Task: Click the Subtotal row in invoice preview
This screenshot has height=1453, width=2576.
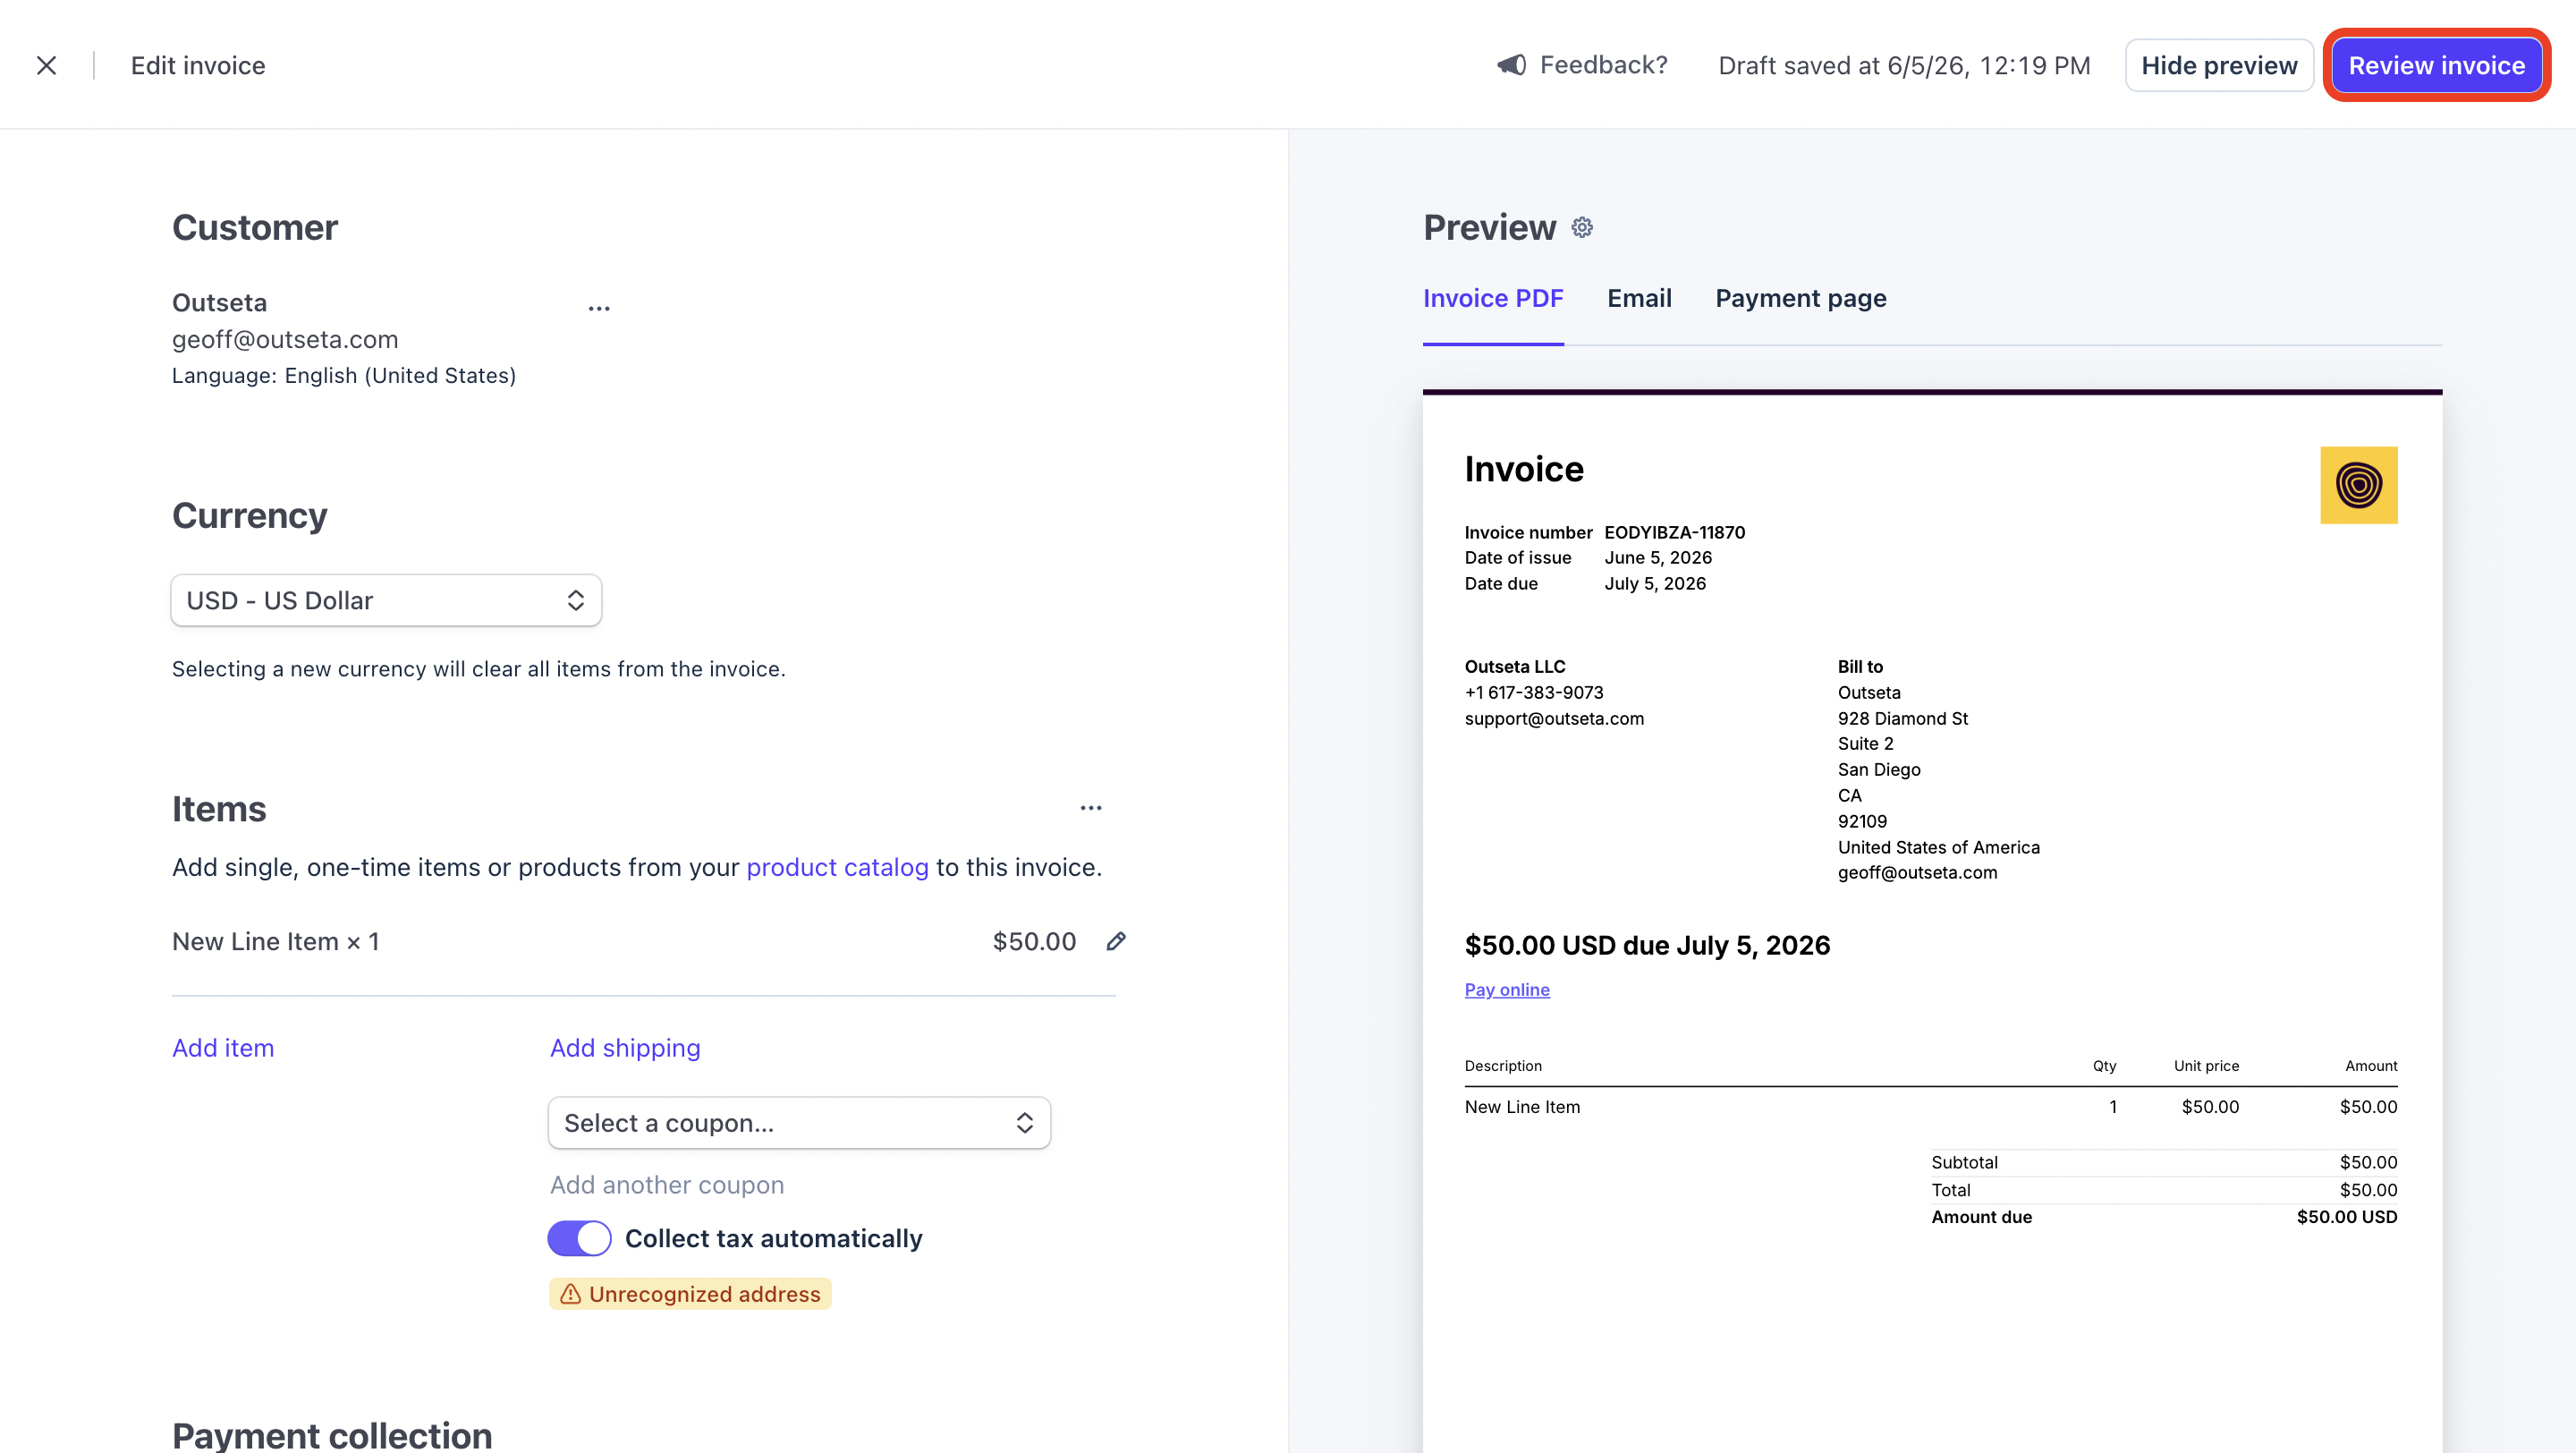Action: 2164,1163
